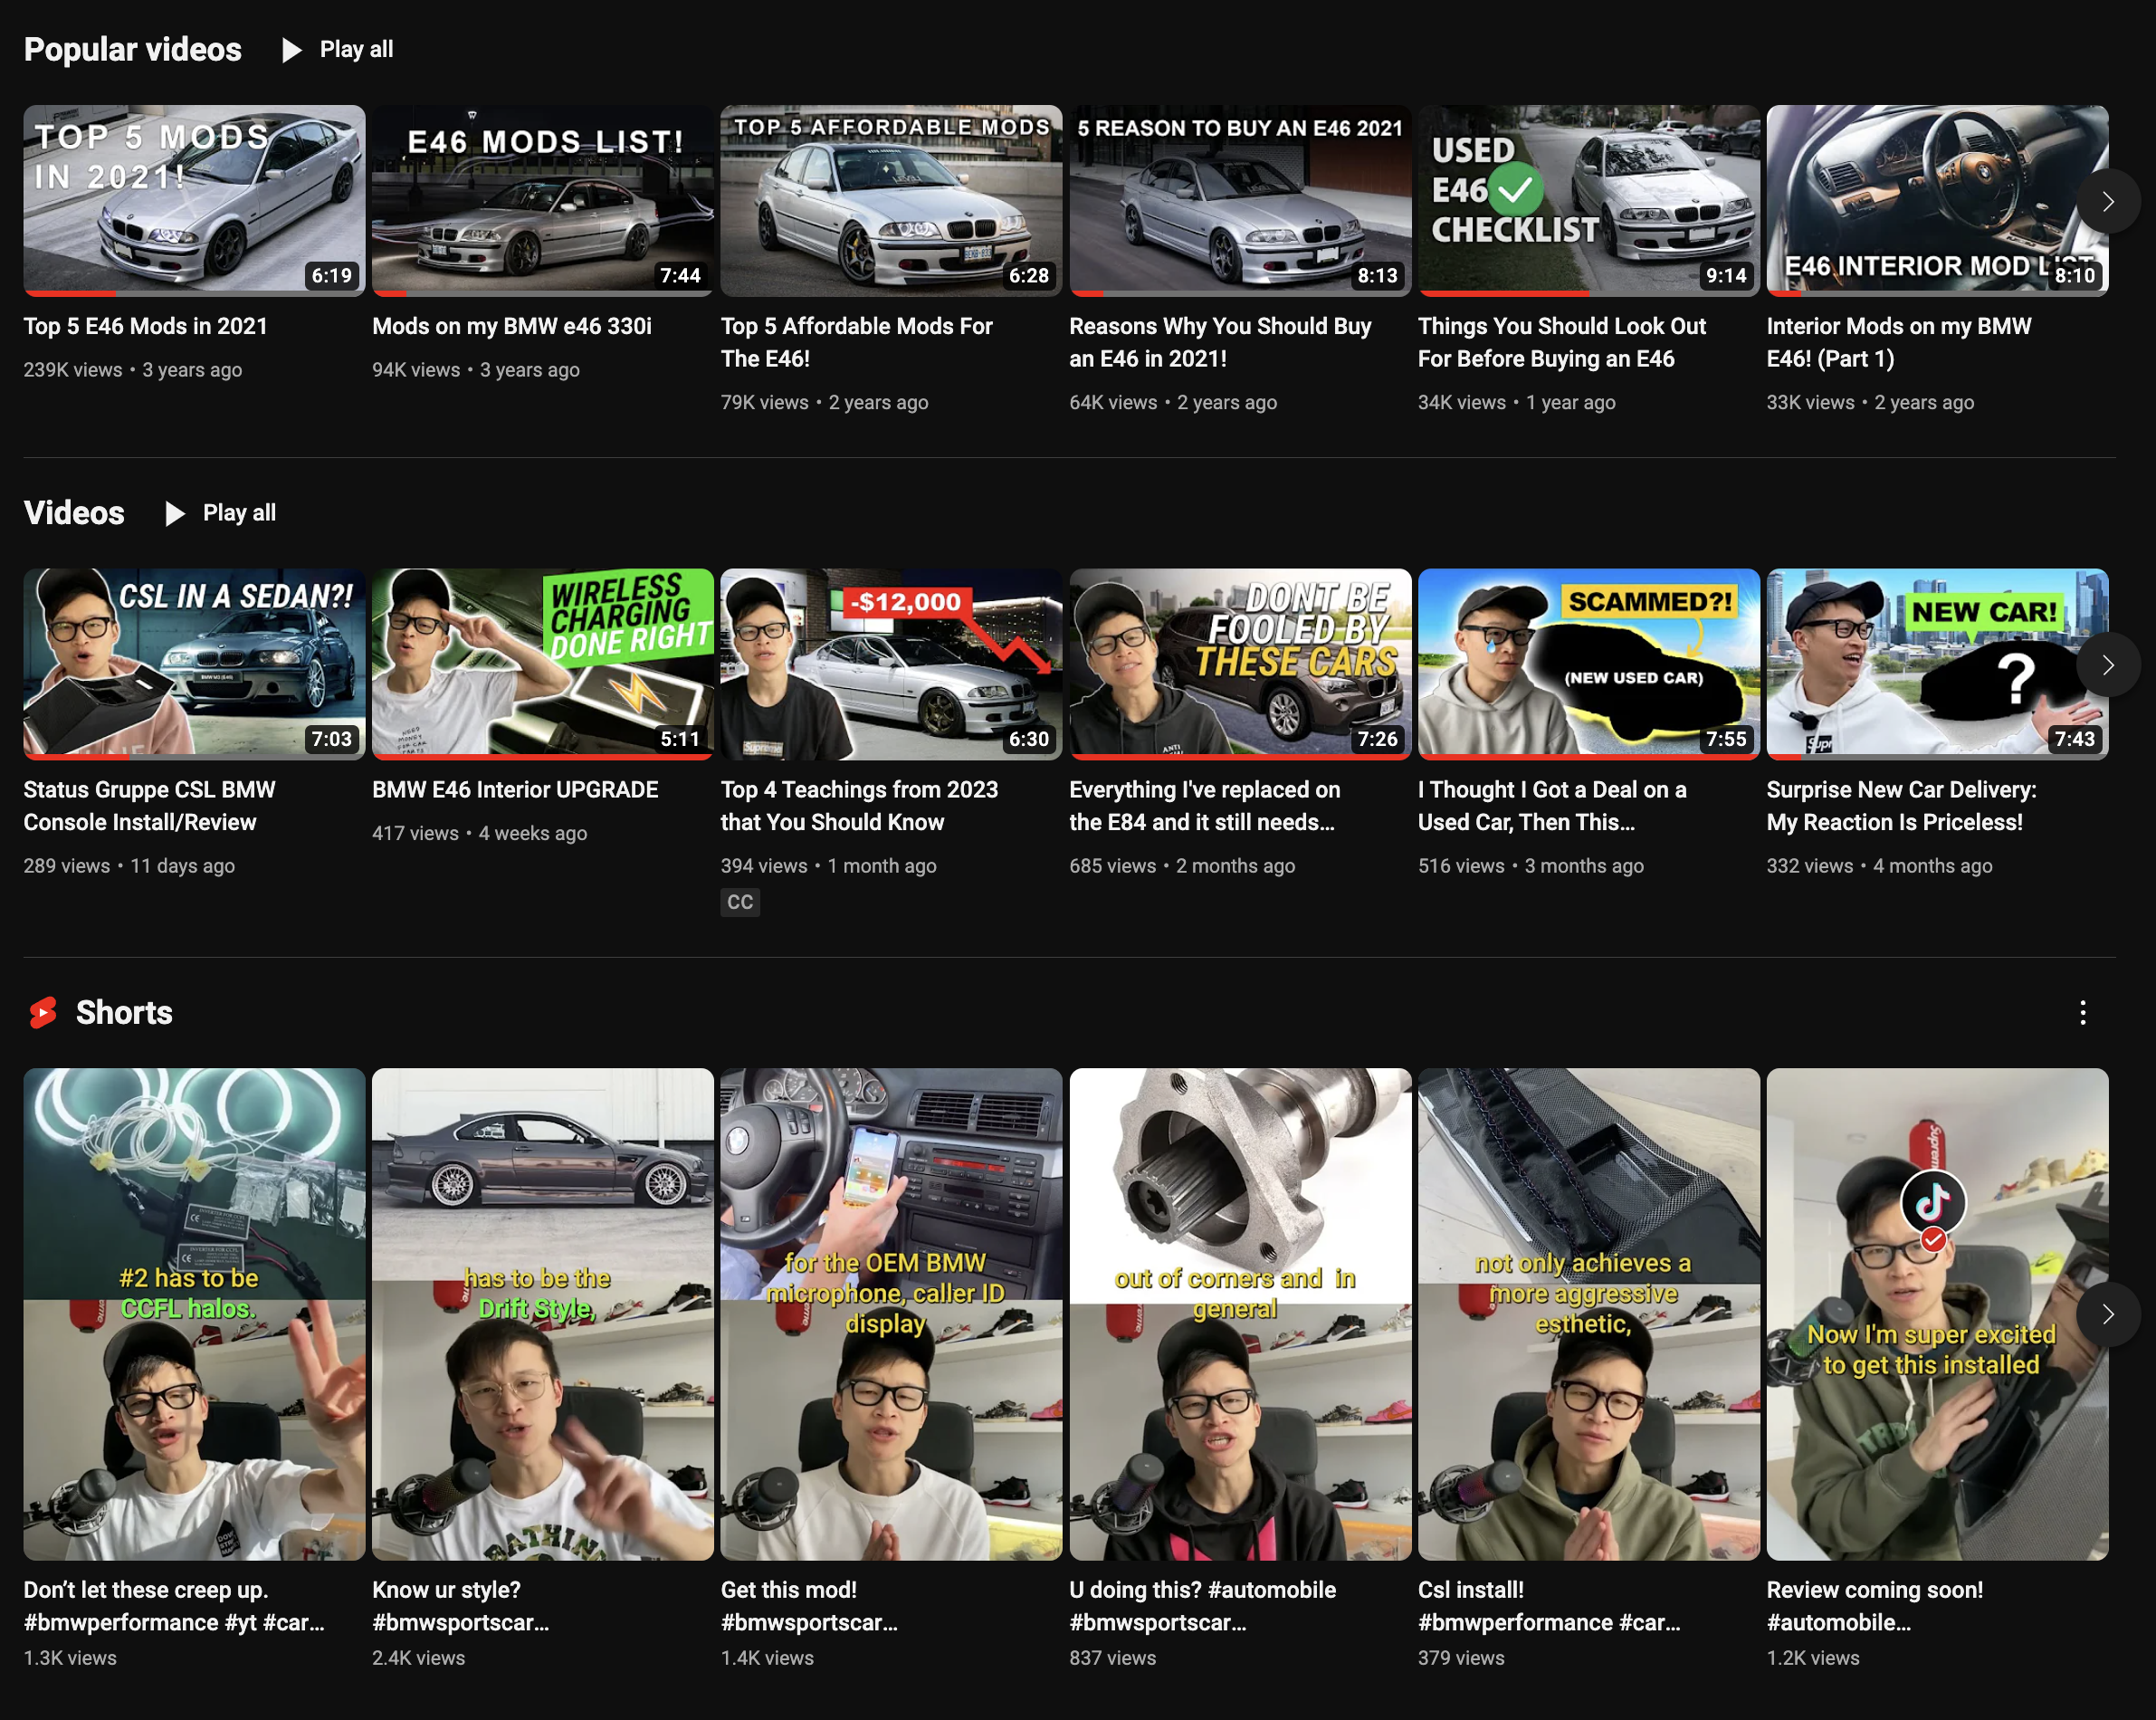Show more Shorts with the next arrow
2156x1720 pixels.
(x=2108, y=1314)
